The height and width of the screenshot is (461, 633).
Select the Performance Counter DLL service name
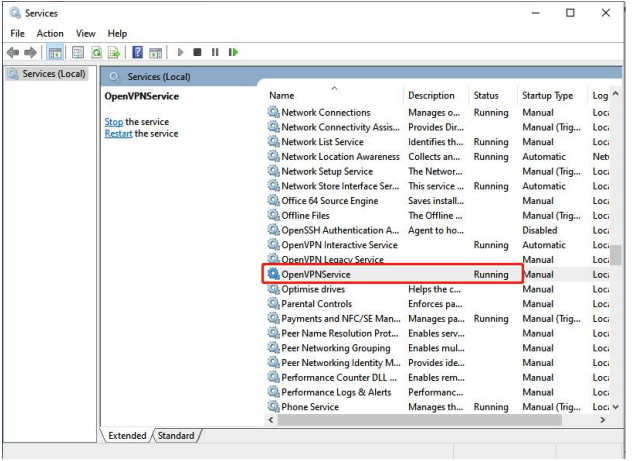pyautogui.click(x=339, y=377)
